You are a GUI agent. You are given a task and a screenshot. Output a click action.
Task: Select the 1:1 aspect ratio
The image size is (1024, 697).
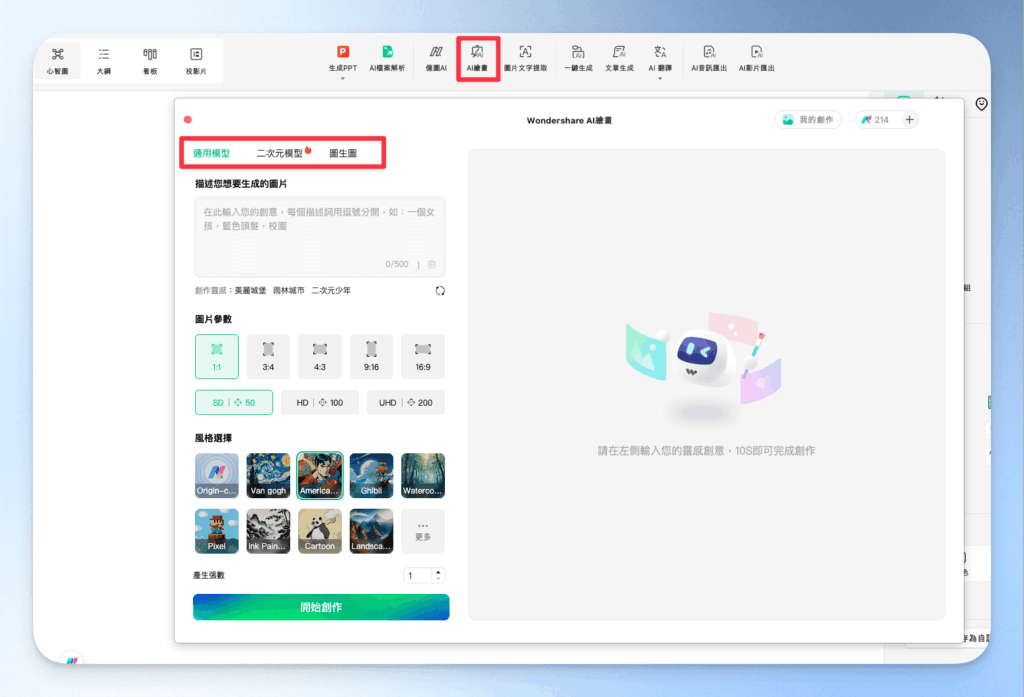[x=217, y=357]
